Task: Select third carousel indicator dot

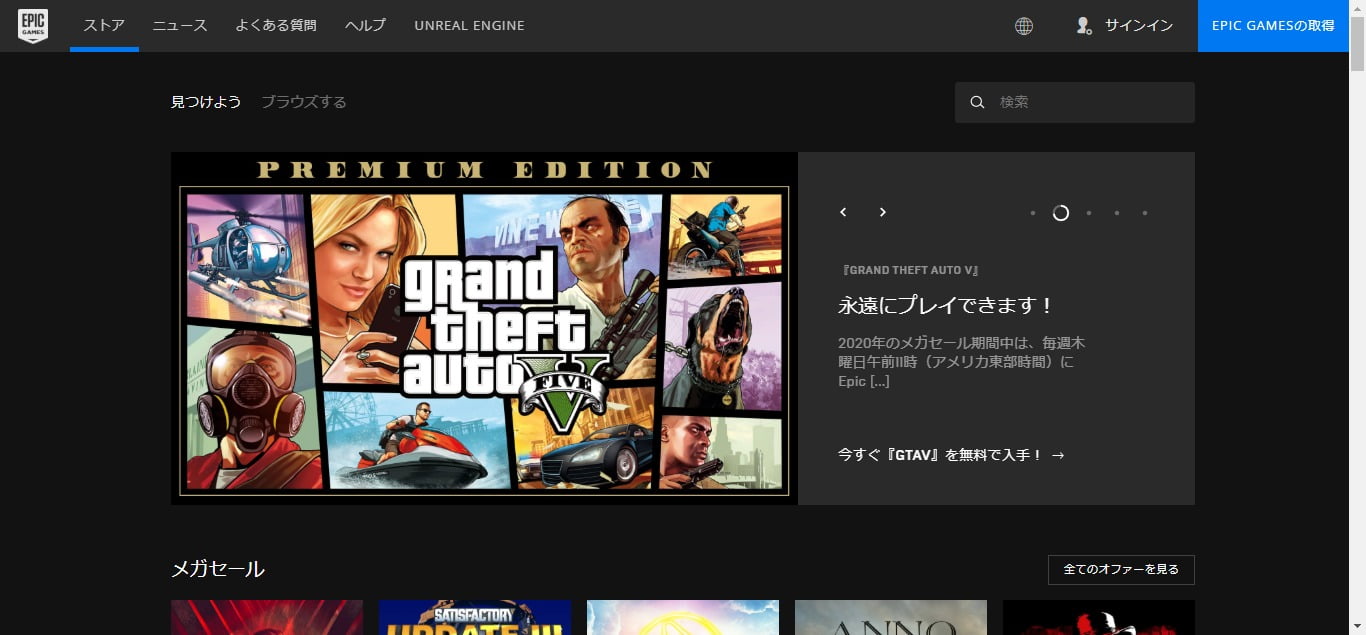Action: point(1089,213)
